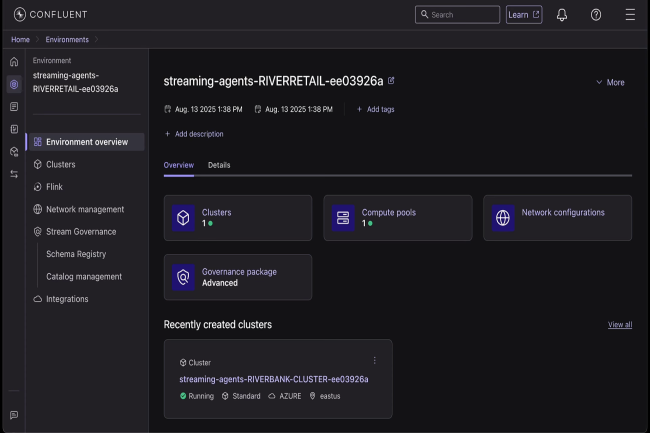Switch to the Details tab

coord(219,165)
